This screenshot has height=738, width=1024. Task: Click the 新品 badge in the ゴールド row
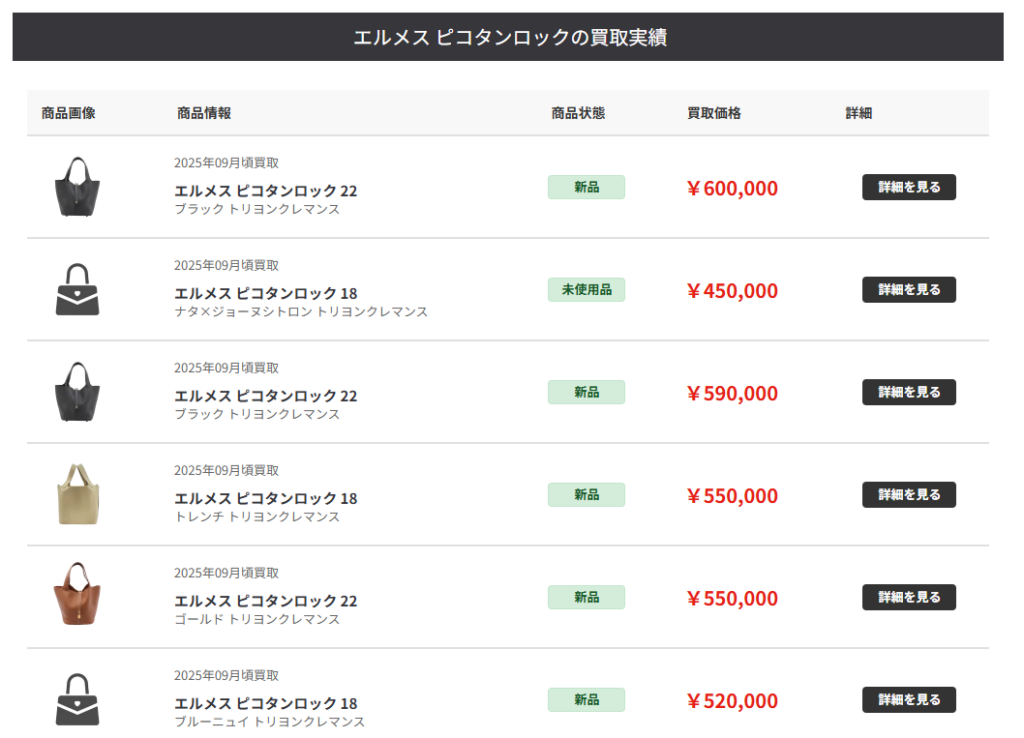586,598
